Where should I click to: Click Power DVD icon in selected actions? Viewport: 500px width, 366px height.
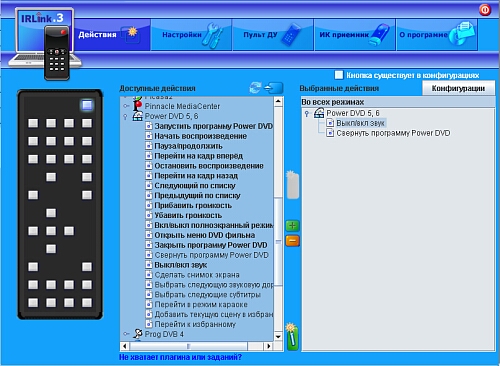pyautogui.click(x=319, y=113)
